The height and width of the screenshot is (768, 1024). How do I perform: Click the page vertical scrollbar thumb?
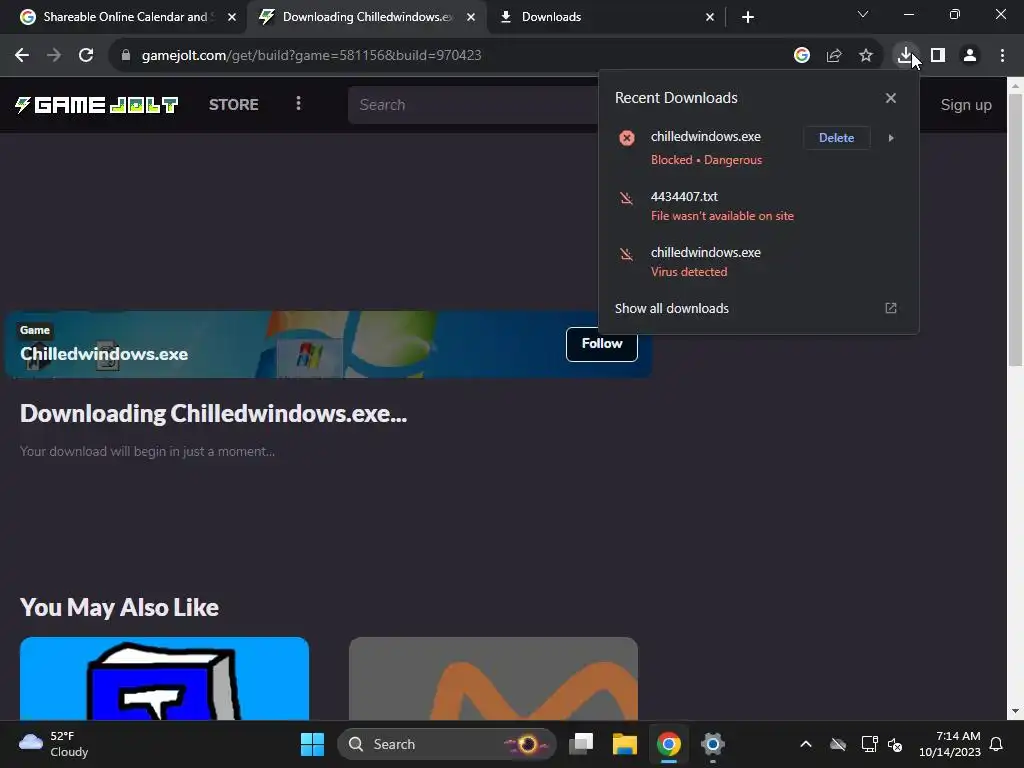coord(1016,229)
